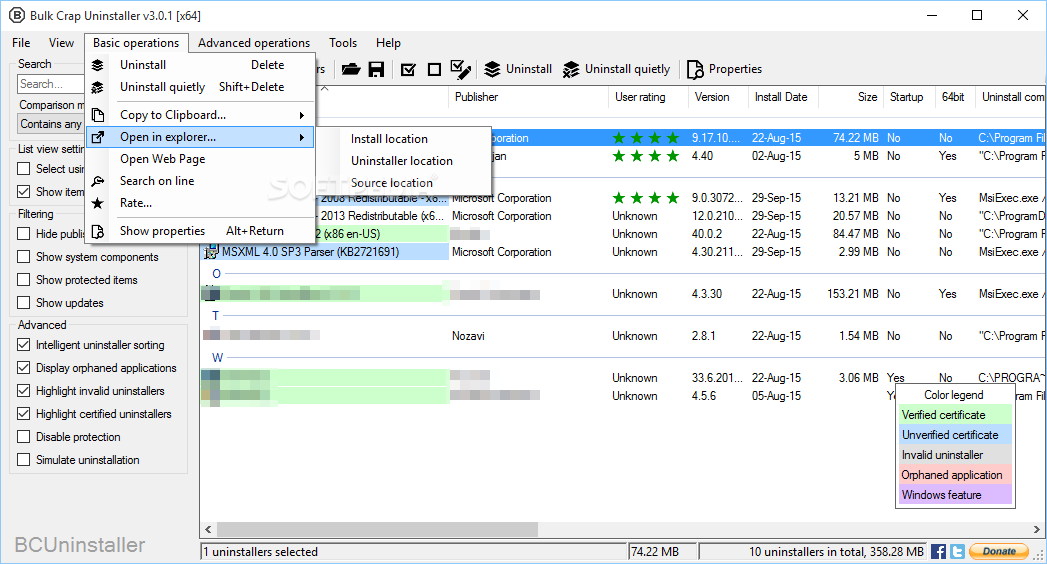Sort by the Publisher column header

(x=528, y=97)
